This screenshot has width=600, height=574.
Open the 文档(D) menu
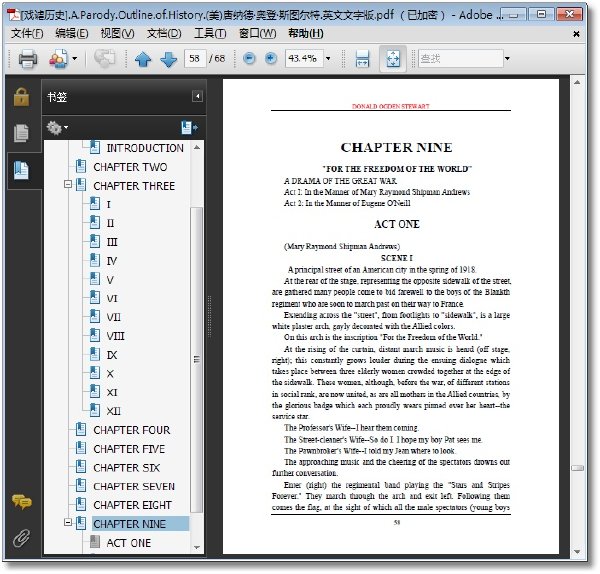(x=164, y=34)
